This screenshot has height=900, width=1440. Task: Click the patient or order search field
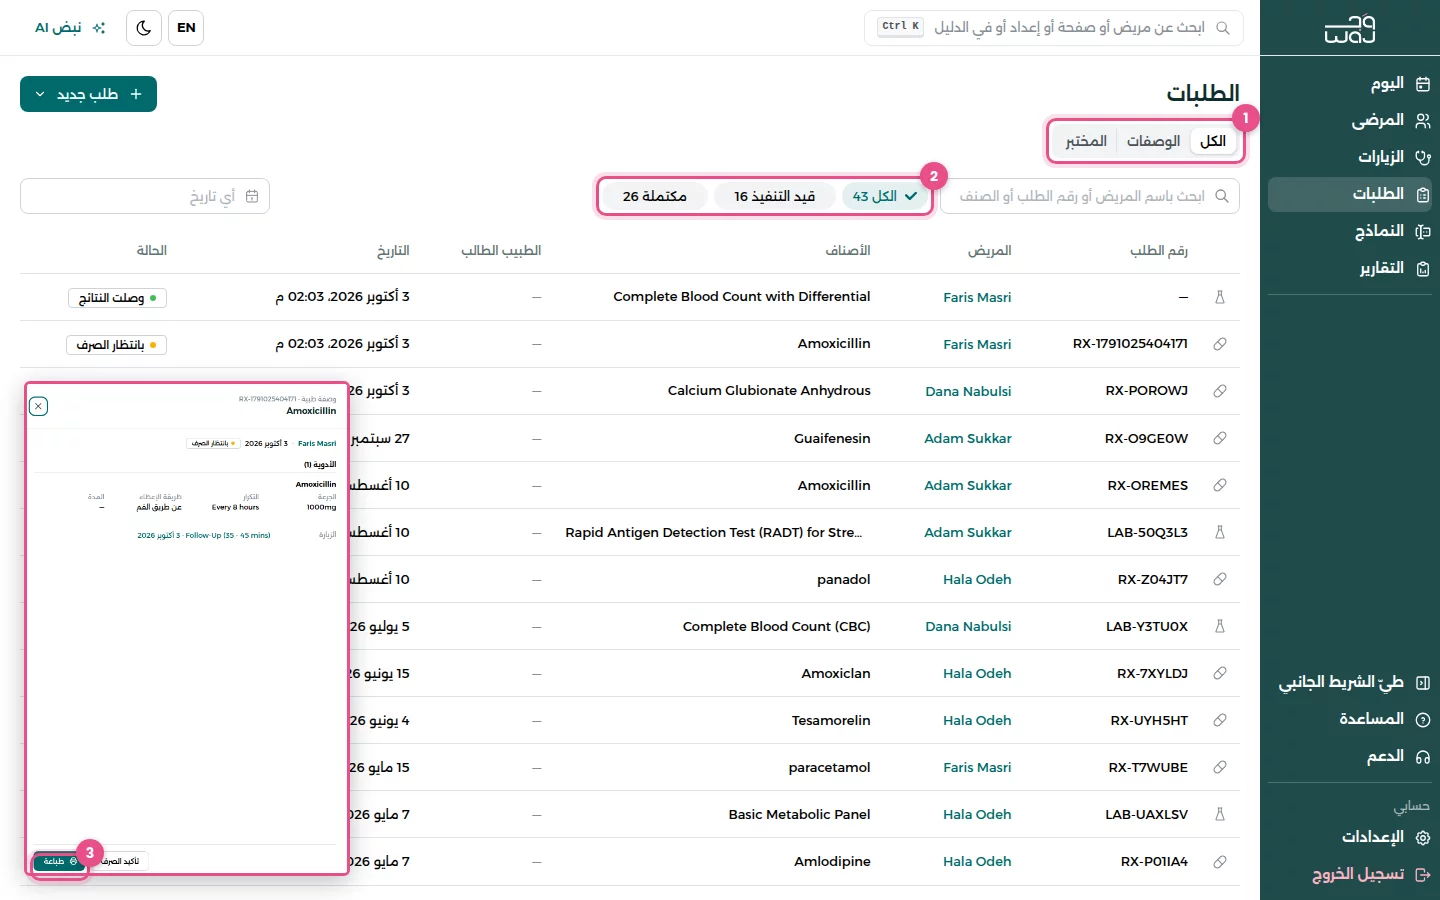point(1090,196)
